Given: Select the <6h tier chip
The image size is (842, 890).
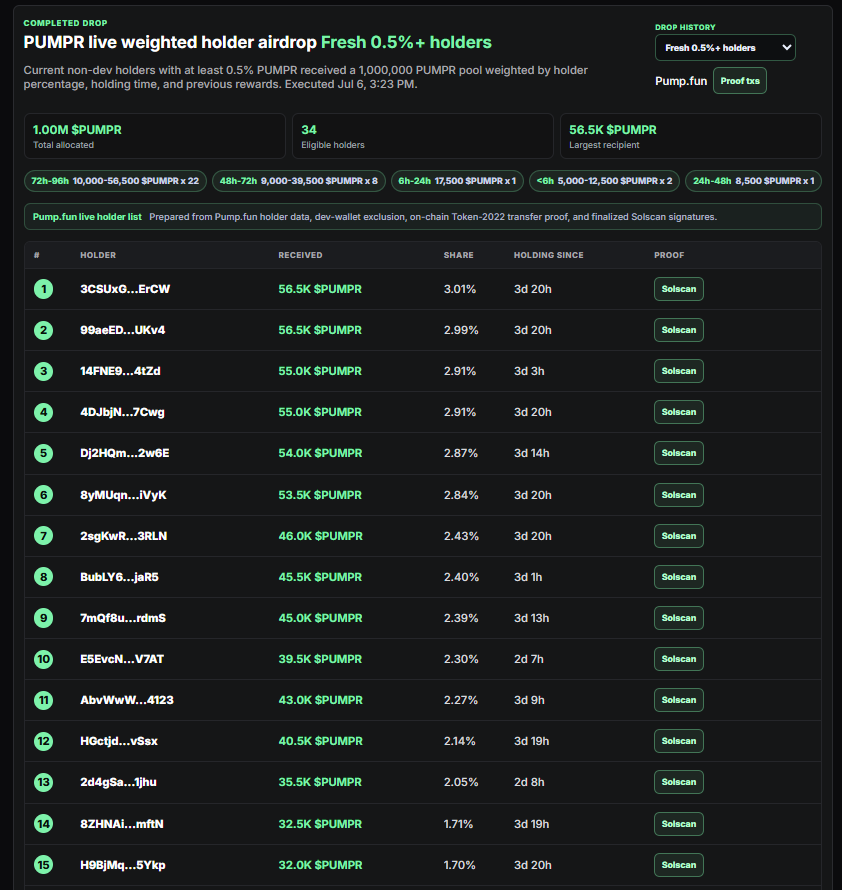Looking at the screenshot, I should click(604, 181).
